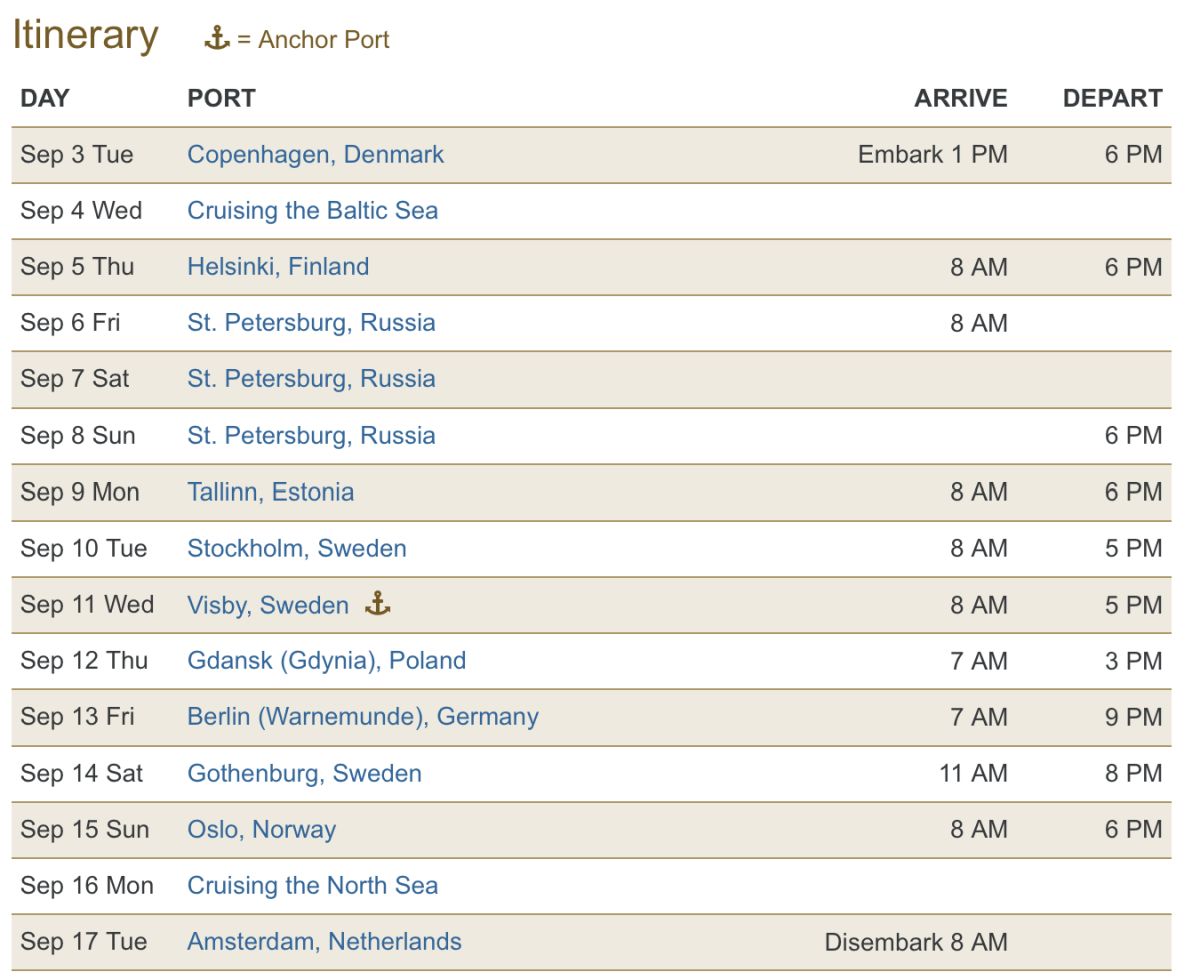The width and height of the screenshot is (1200, 980).
Task: Open the Cruising the North Sea link
Action: 312,886
